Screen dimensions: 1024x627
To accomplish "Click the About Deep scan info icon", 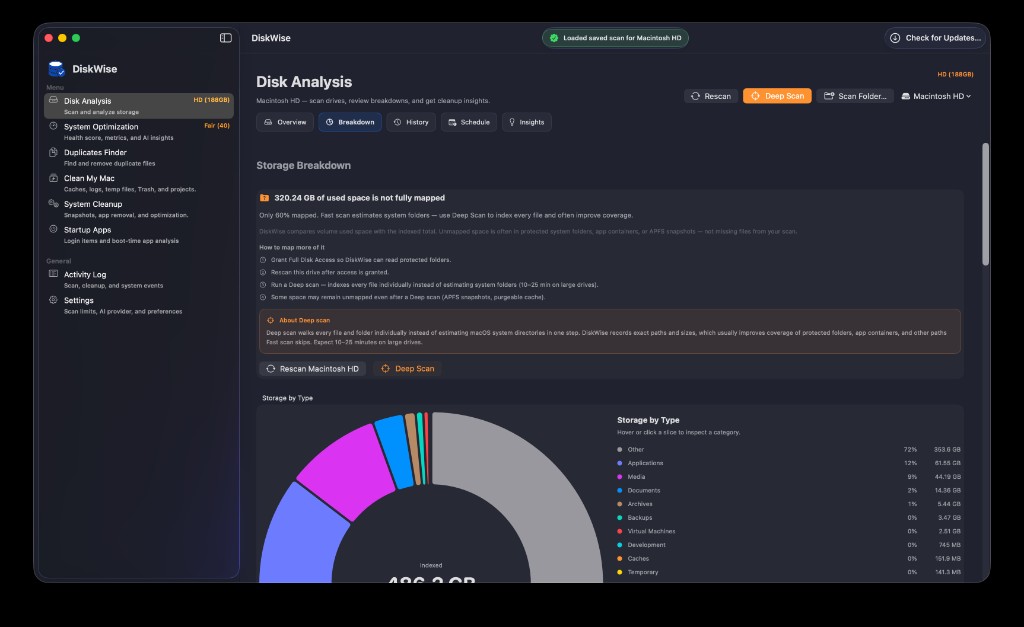I will (x=270, y=320).
